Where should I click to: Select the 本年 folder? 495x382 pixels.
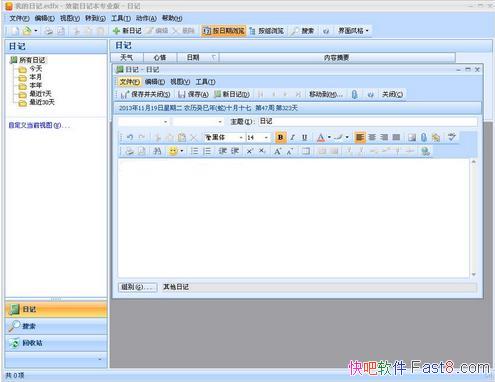point(36,85)
